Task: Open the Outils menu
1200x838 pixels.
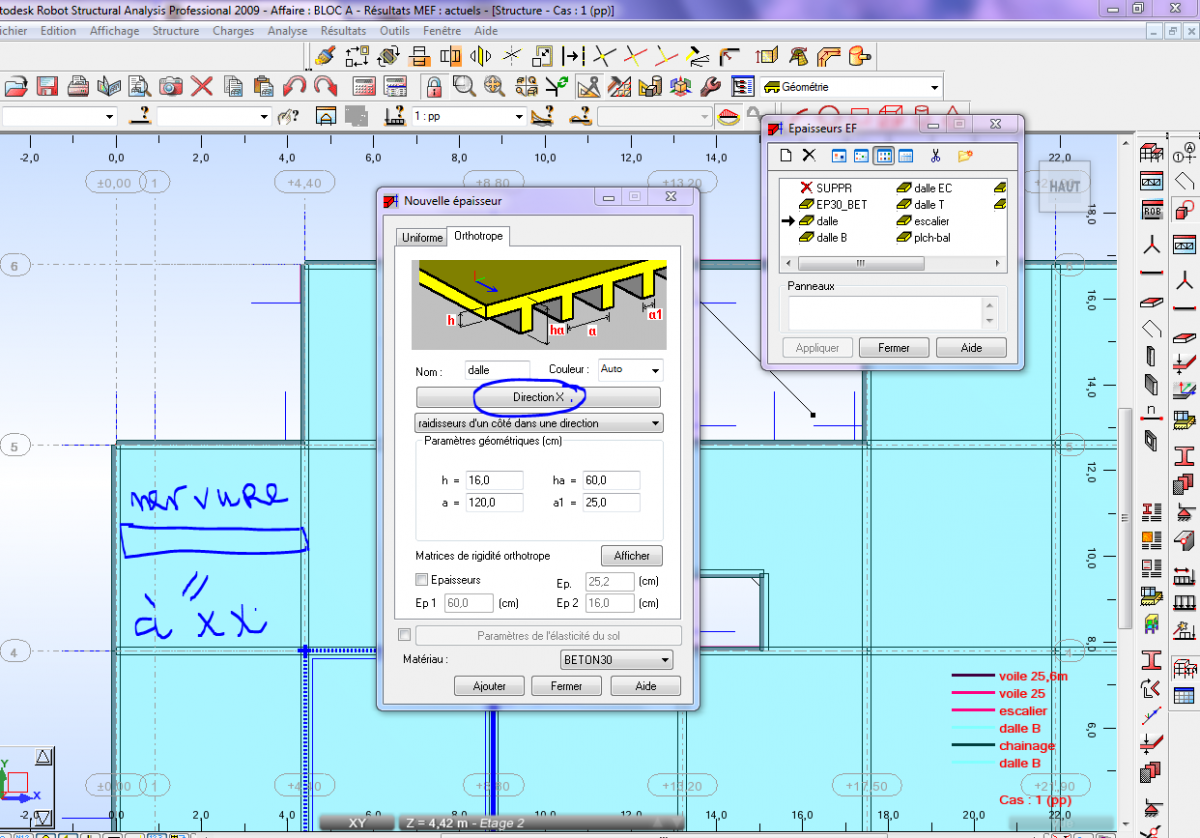Action: click(395, 31)
